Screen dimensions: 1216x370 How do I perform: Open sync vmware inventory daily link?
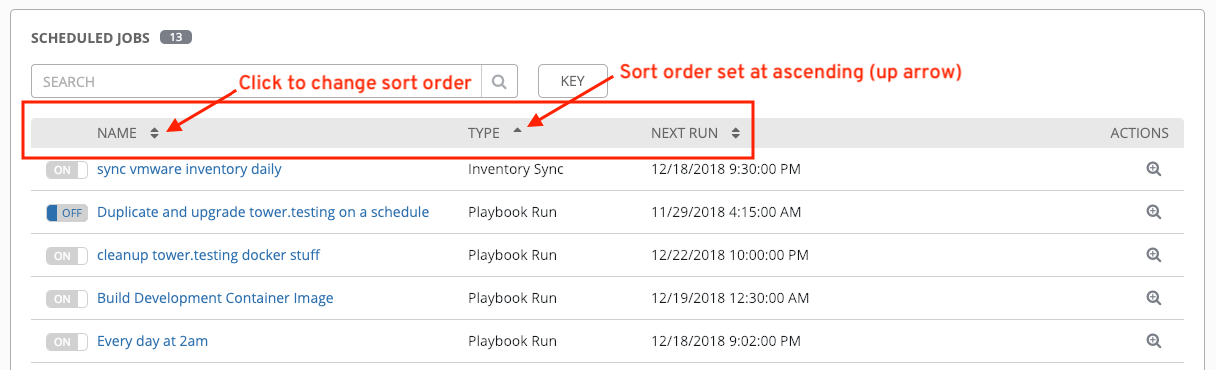click(x=189, y=169)
